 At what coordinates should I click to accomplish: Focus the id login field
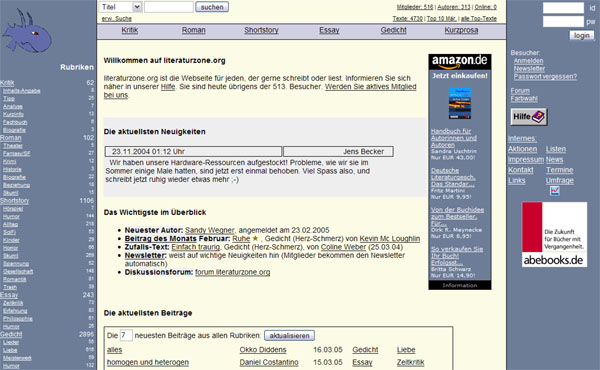point(563,8)
